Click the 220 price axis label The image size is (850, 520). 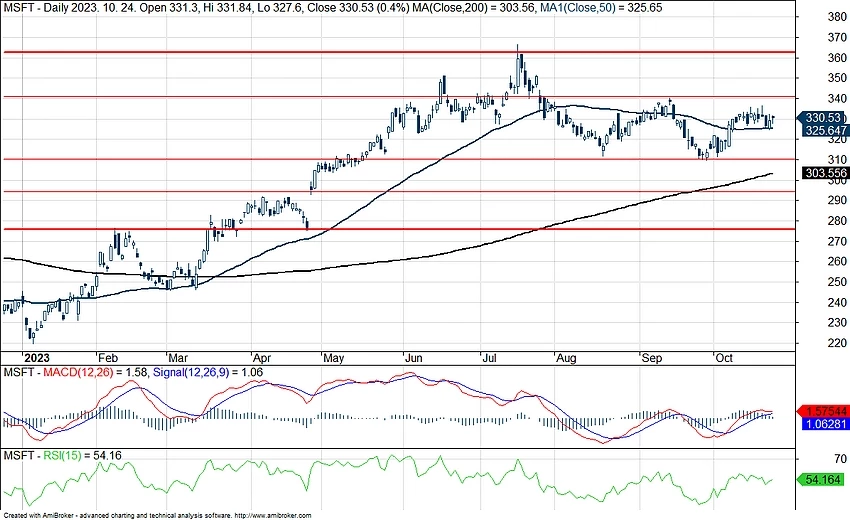coord(838,343)
